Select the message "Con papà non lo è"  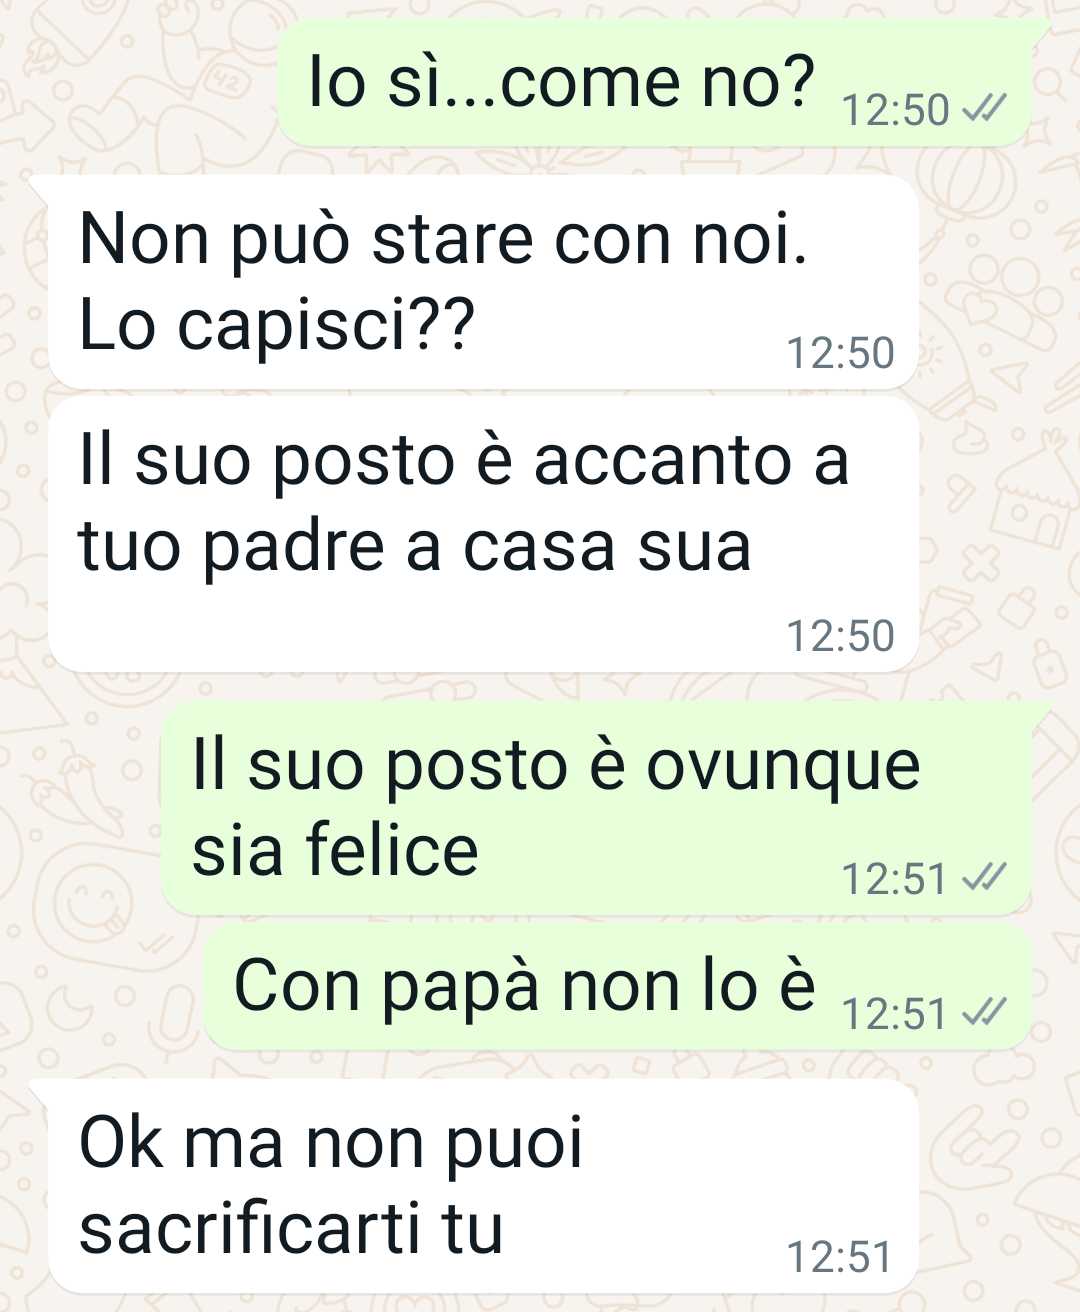coord(618,987)
